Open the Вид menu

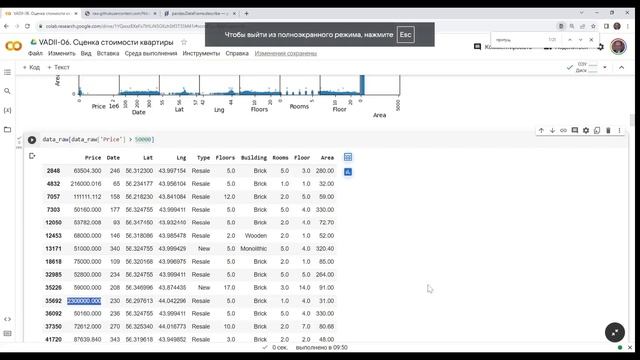tap(86, 53)
